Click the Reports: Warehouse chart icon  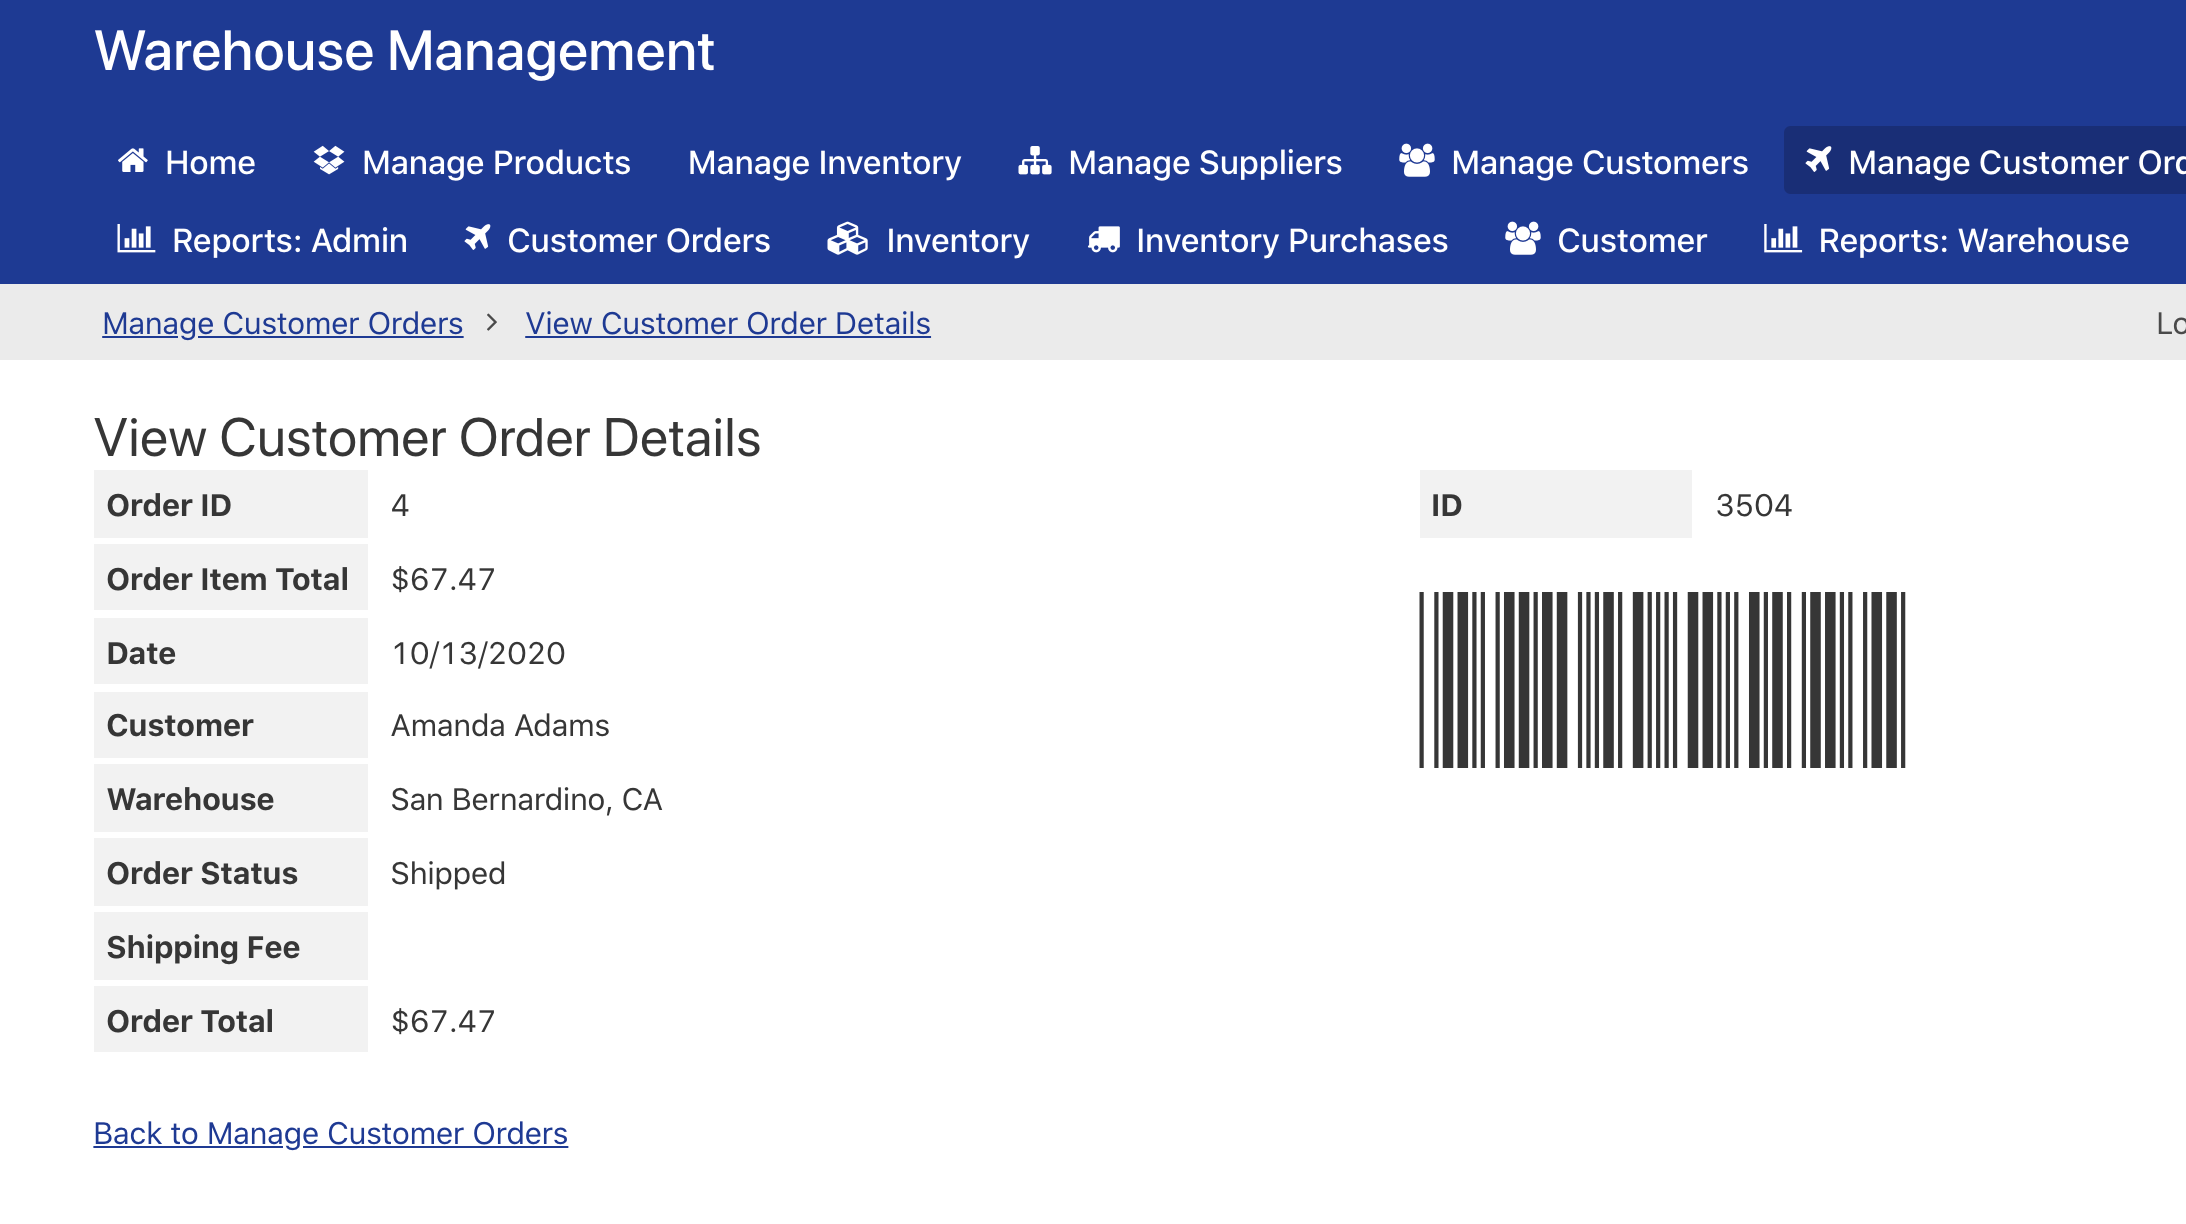(1782, 239)
